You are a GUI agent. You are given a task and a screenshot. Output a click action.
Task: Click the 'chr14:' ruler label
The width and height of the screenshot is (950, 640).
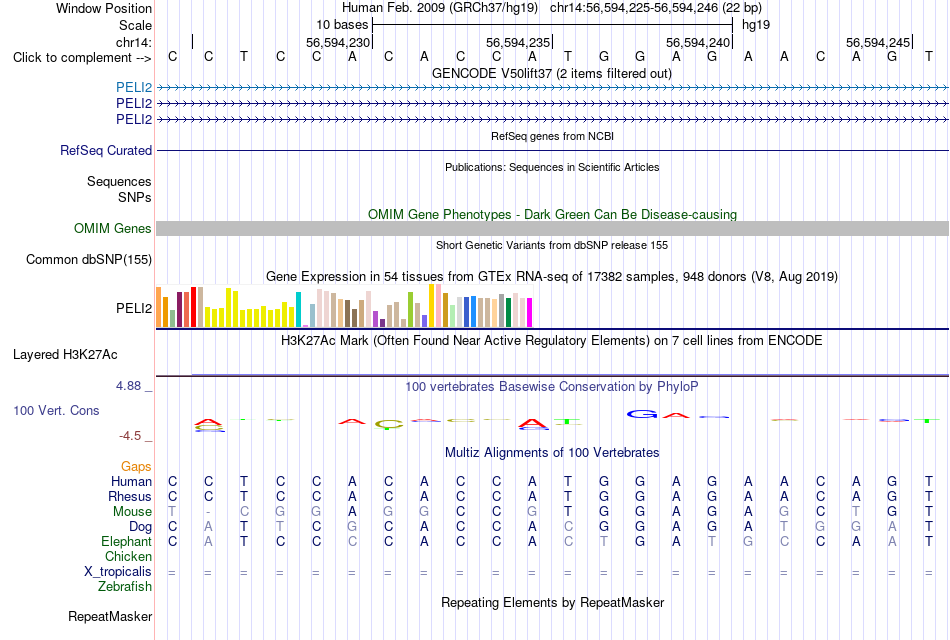click(134, 42)
